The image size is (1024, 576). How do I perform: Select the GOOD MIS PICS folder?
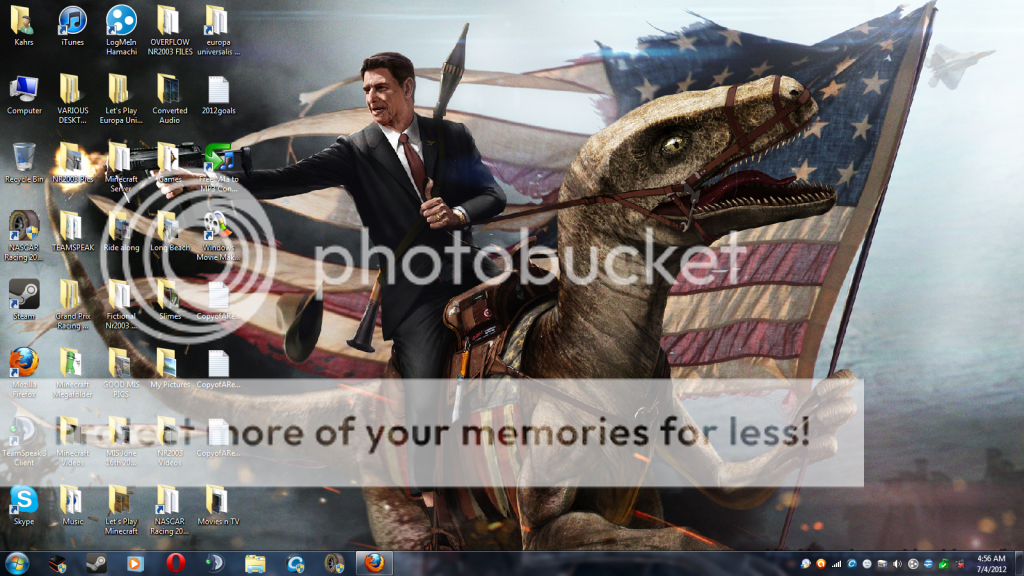pos(121,374)
